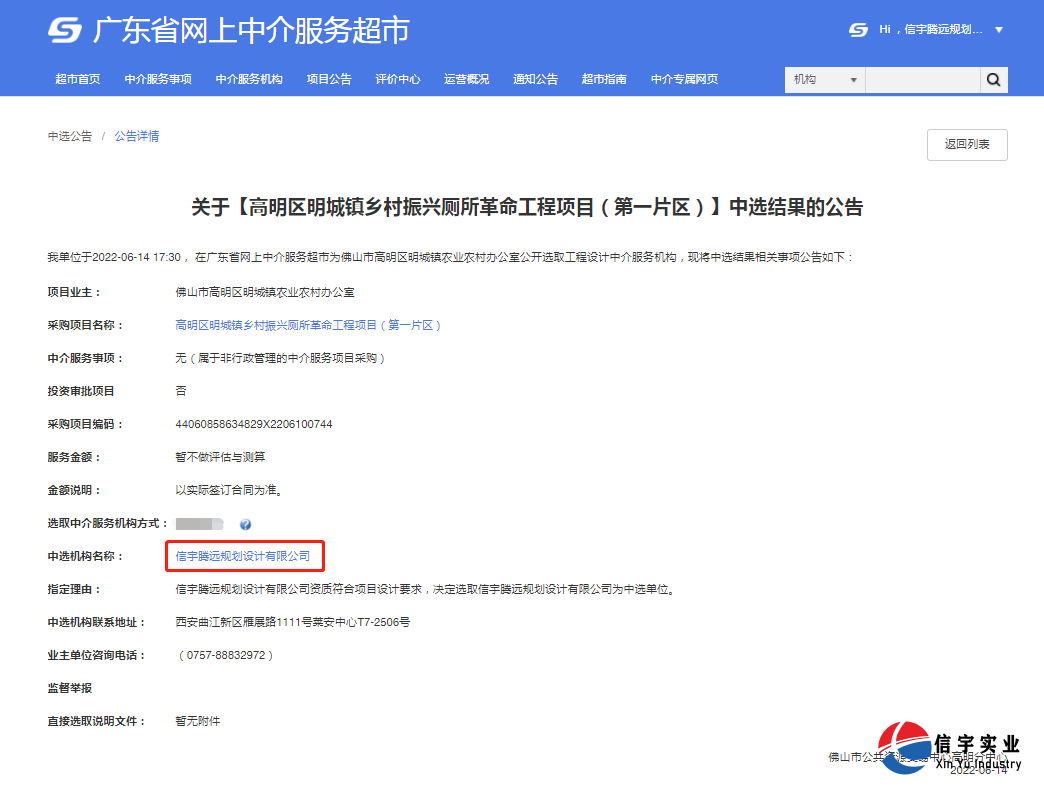The height and width of the screenshot is (790, 1044).
Task: Click the small S logo next to the Hi greeting
Action: coord(857,30)
